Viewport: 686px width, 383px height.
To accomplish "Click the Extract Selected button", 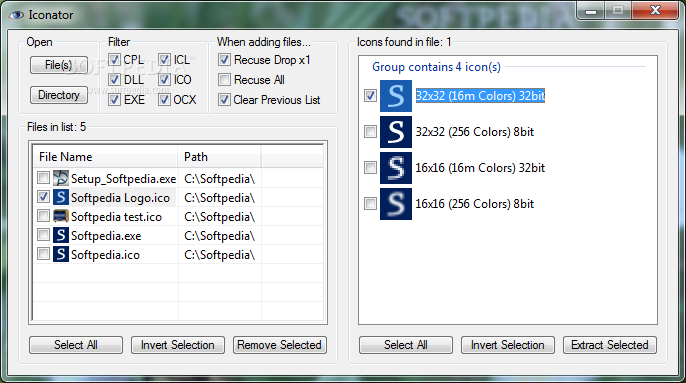I will pyautogui.click(x=609, y=345).
